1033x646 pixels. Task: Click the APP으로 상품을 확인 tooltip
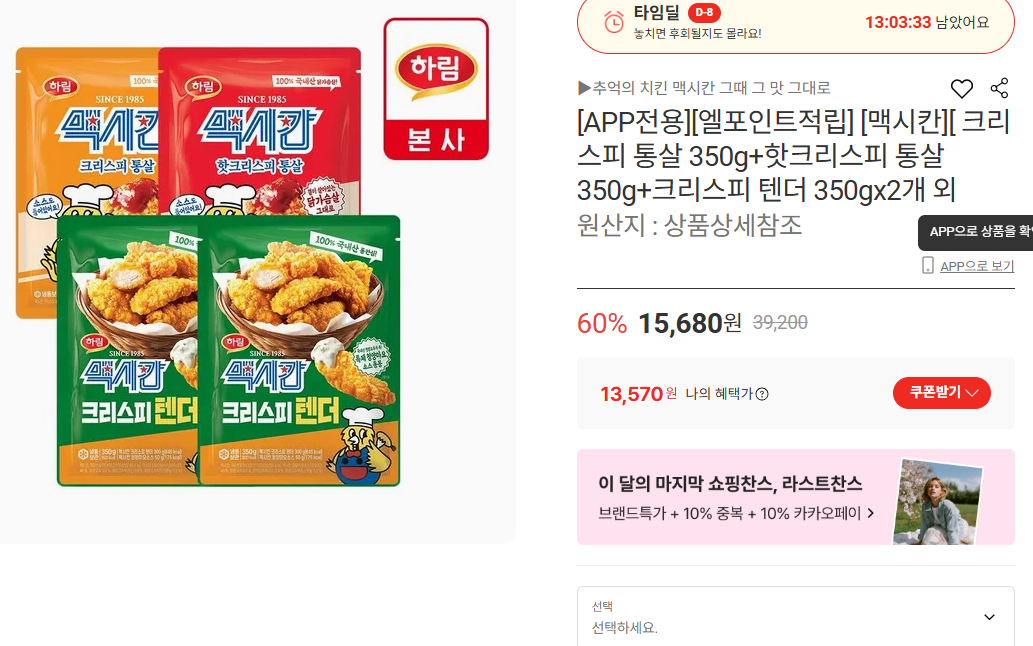976,232
